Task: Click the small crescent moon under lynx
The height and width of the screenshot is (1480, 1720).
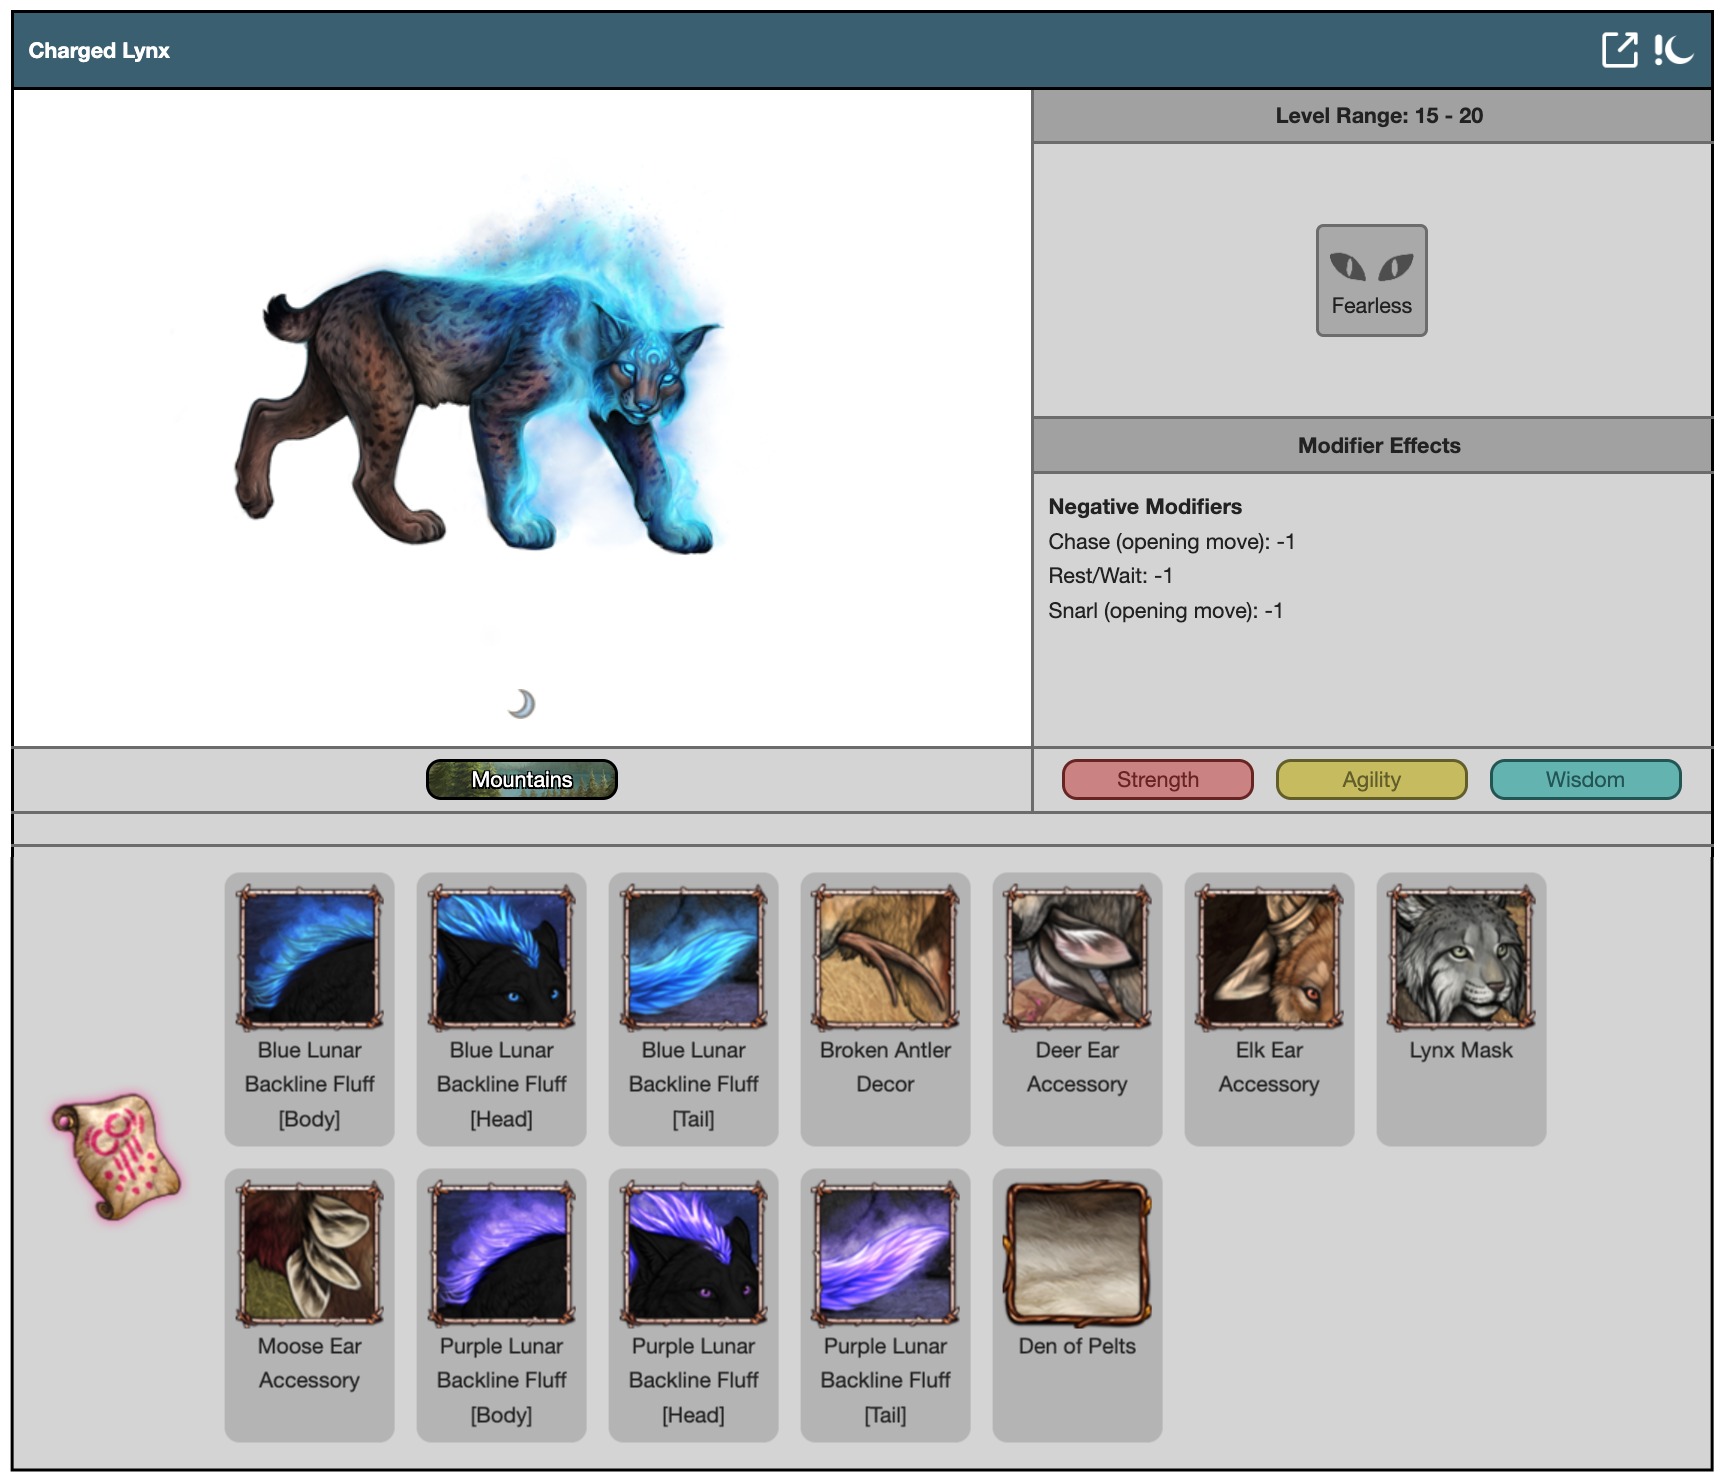Action: 521,704
